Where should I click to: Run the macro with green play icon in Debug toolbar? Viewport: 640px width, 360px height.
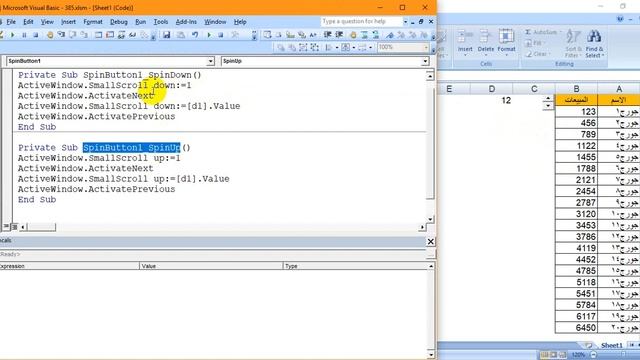pyautogui.click(x=13, y=35)
